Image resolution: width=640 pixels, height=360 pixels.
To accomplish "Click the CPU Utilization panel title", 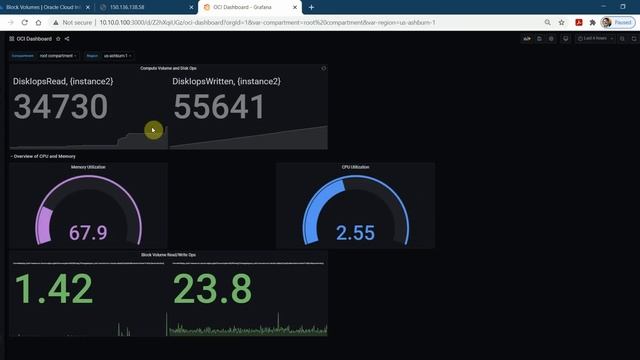I will coord(356,167).
